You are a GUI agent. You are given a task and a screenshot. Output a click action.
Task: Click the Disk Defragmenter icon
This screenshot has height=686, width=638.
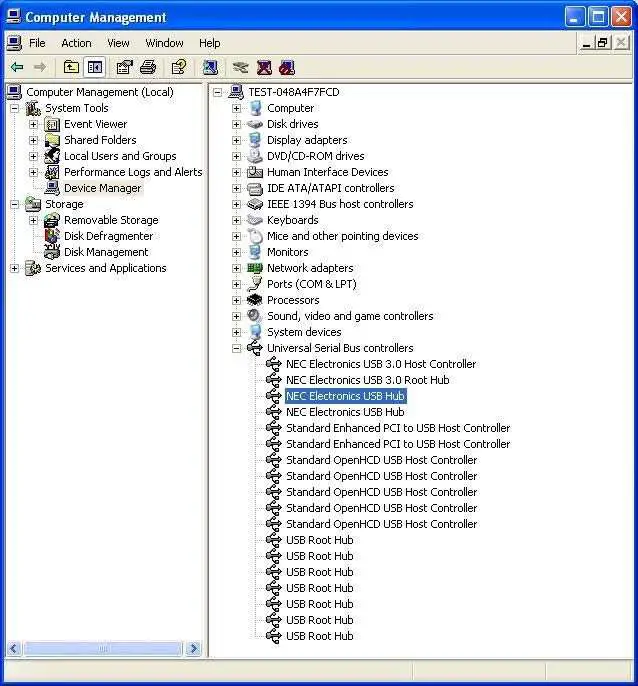53,236
